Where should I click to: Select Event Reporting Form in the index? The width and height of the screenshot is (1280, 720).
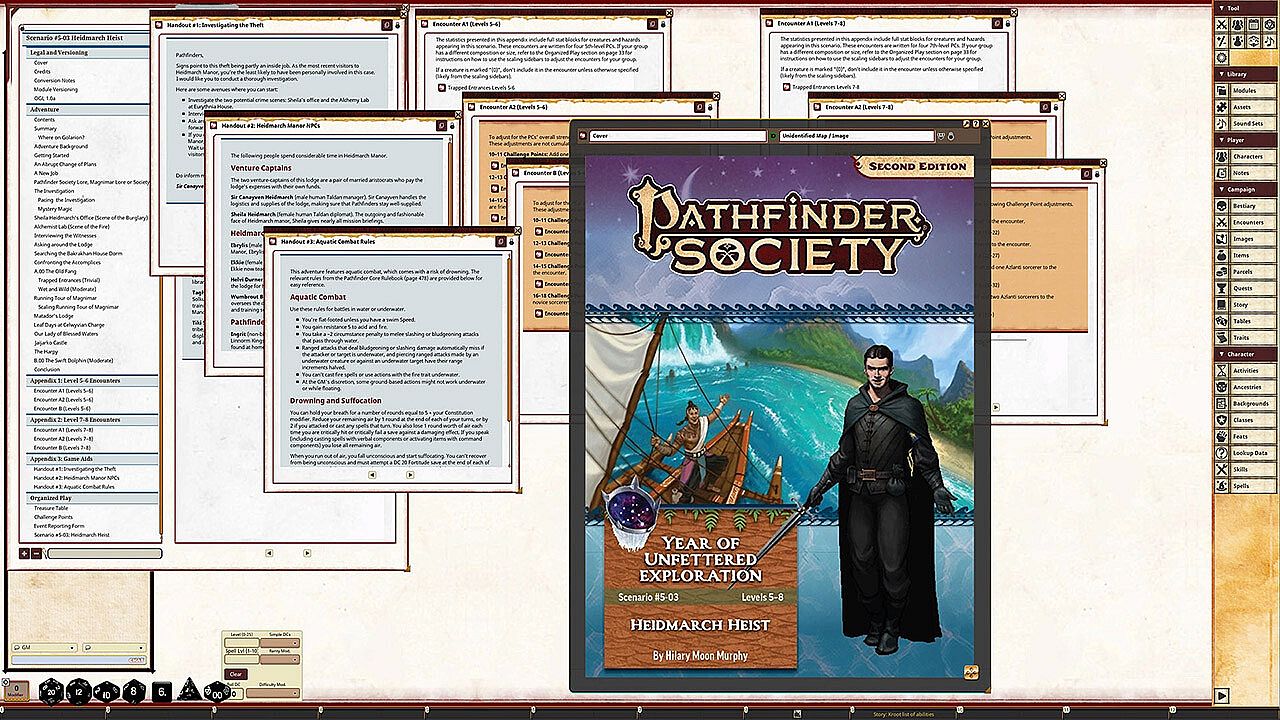pyautogui.click(x=59, y=526)
